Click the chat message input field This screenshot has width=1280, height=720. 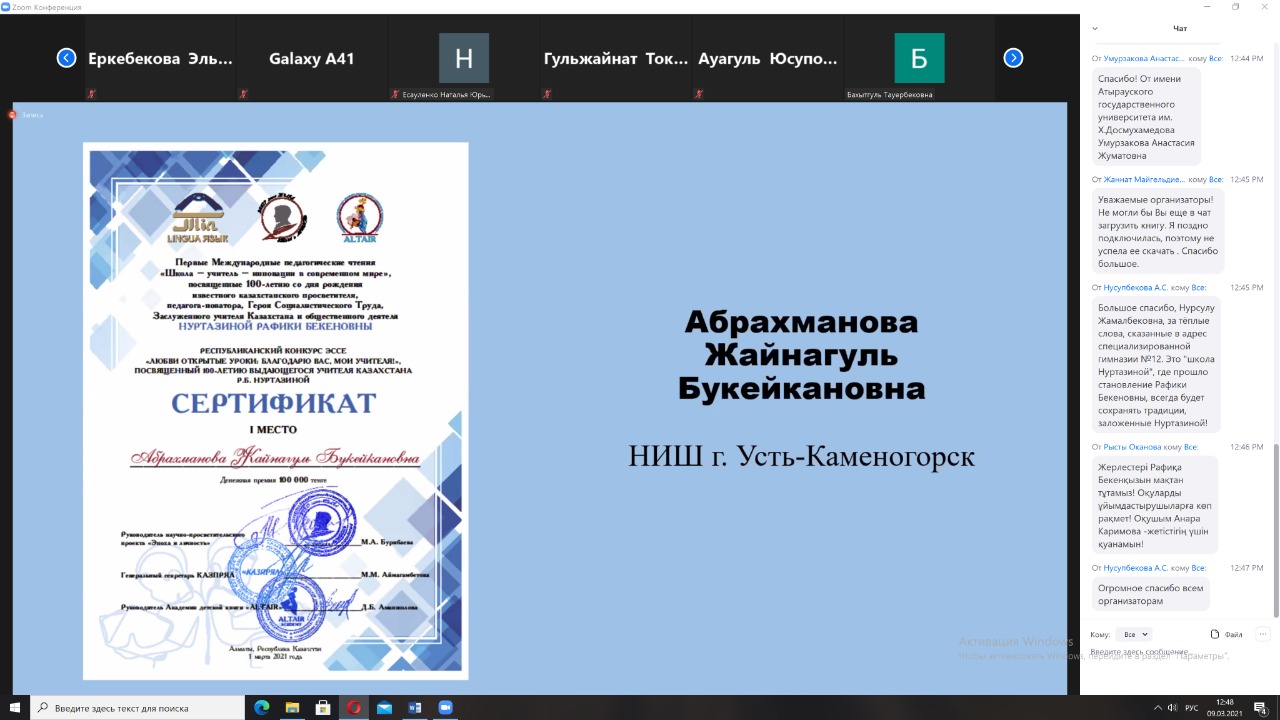point(1179,652)
